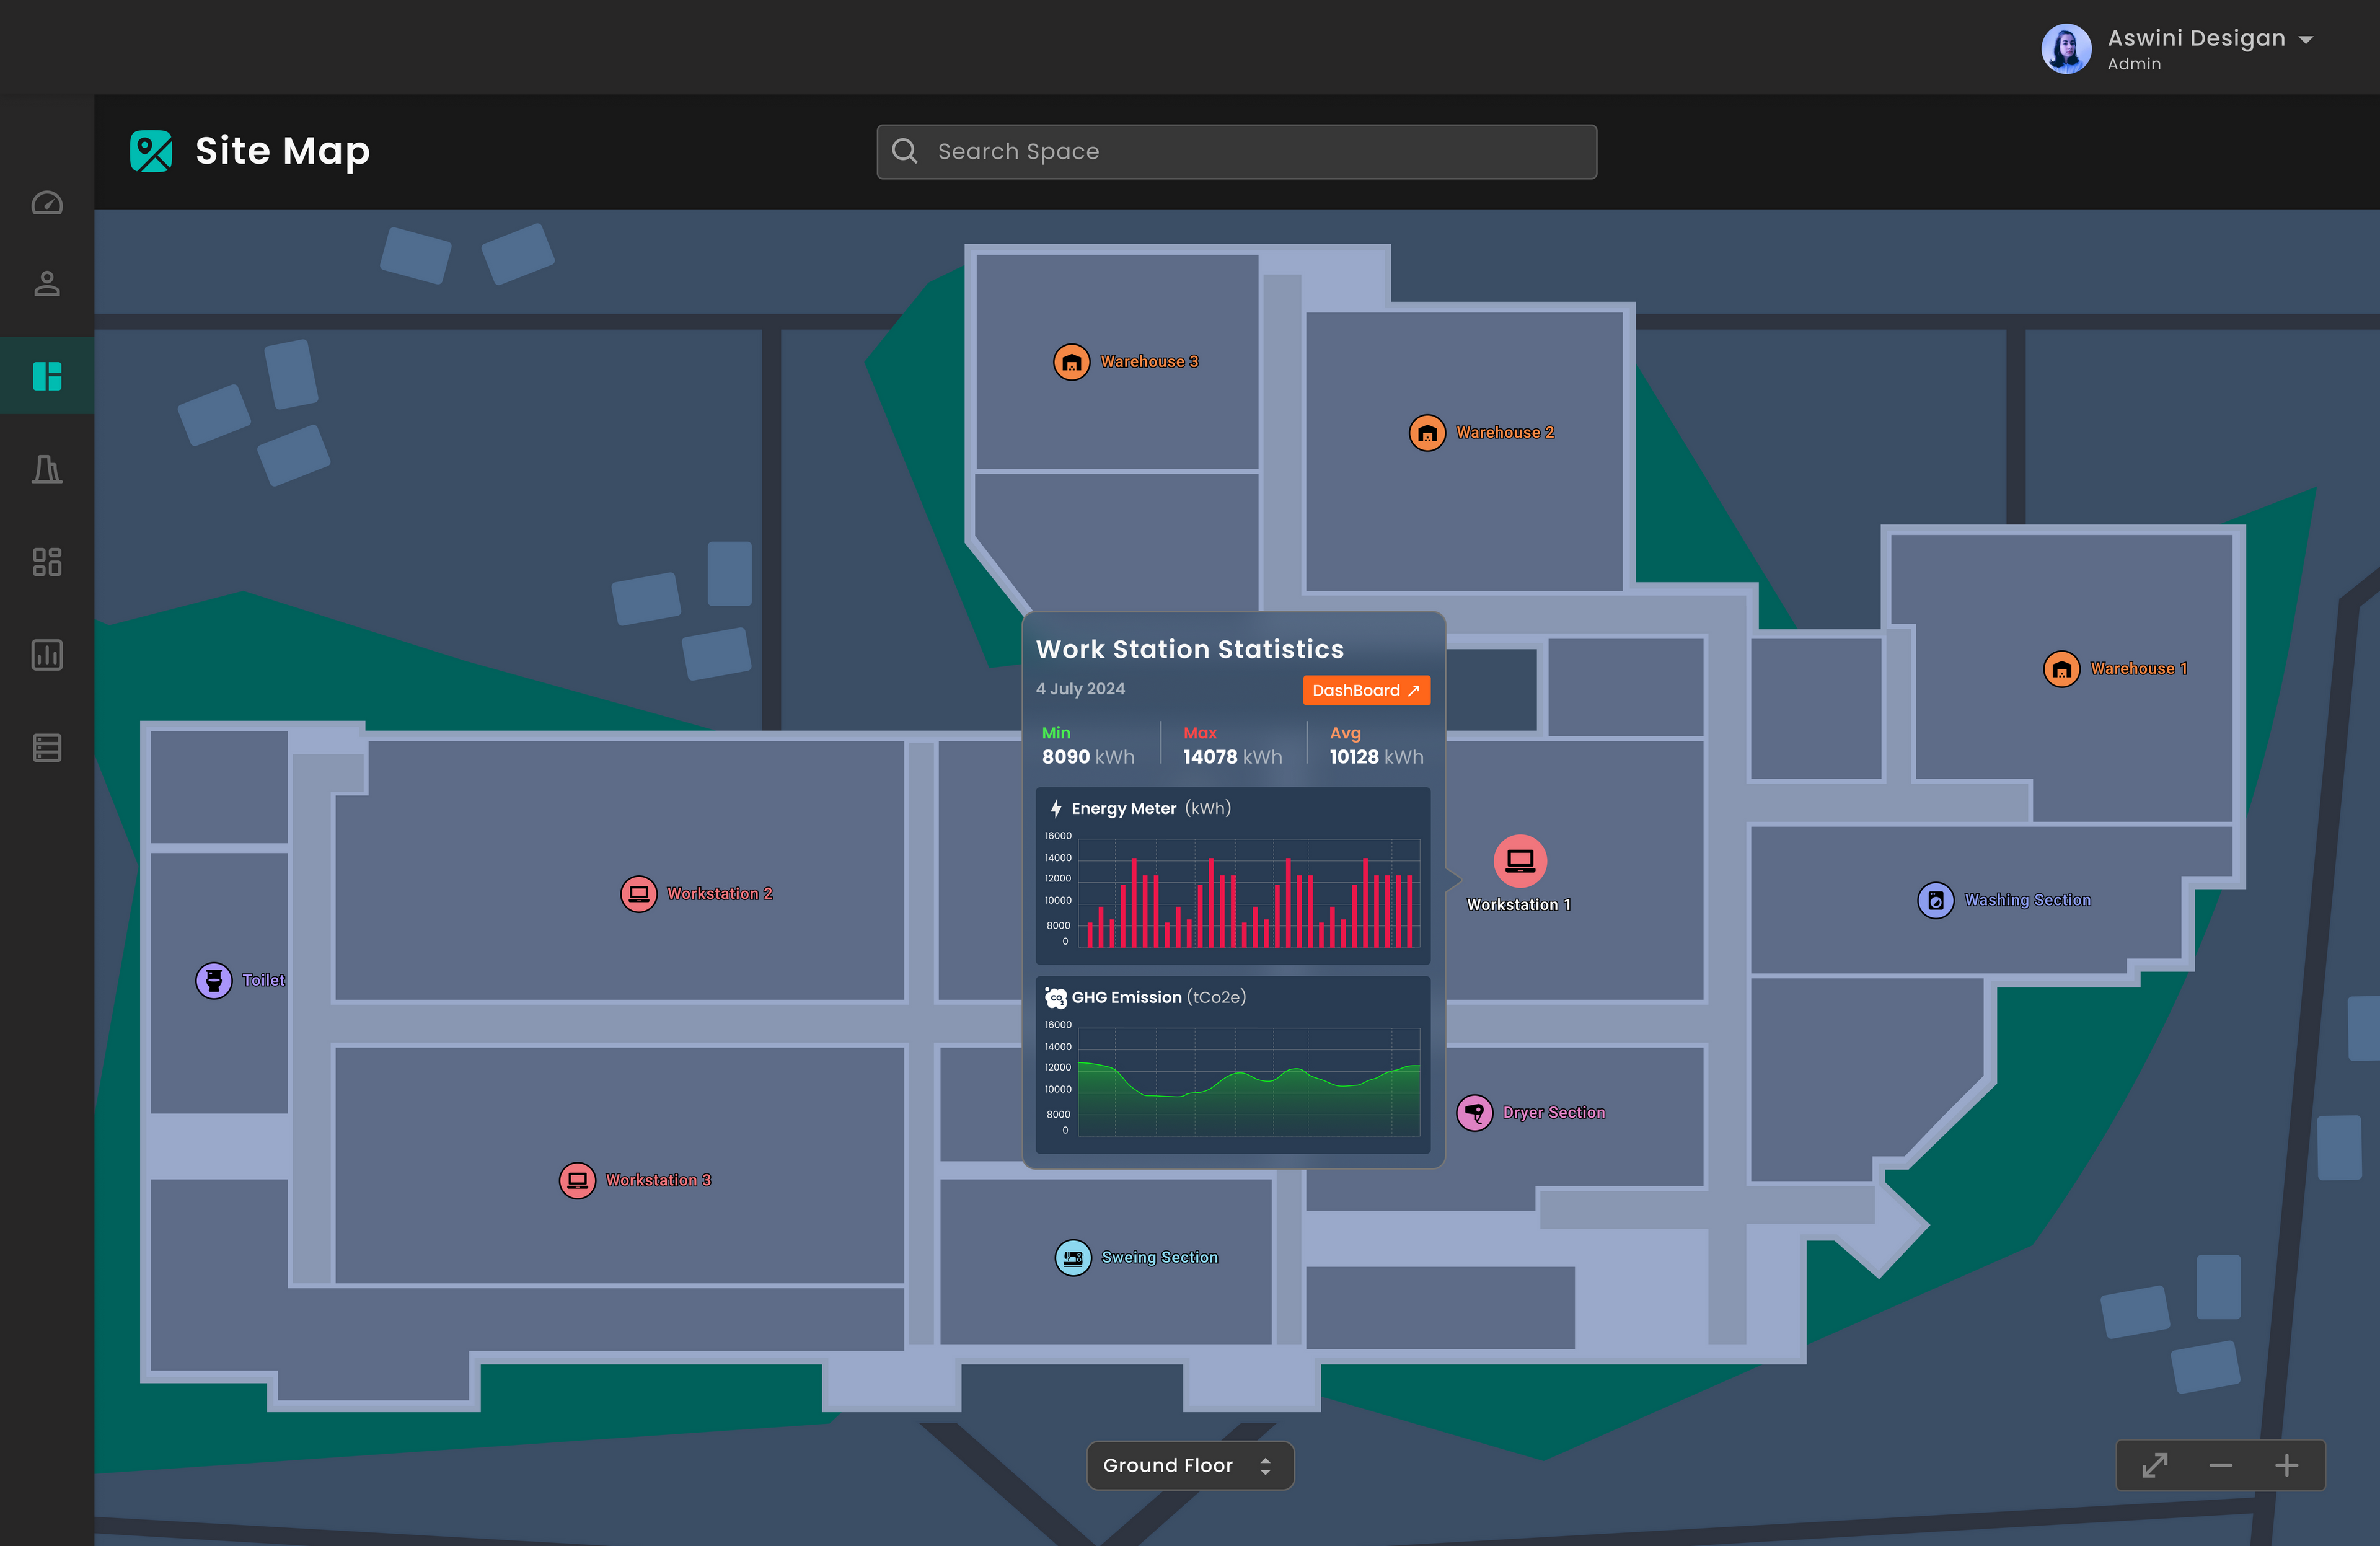Open the grid apps sidebar icon
Image resolution: width=2380 pixels, height=1546 pixels.
(47, 562)
